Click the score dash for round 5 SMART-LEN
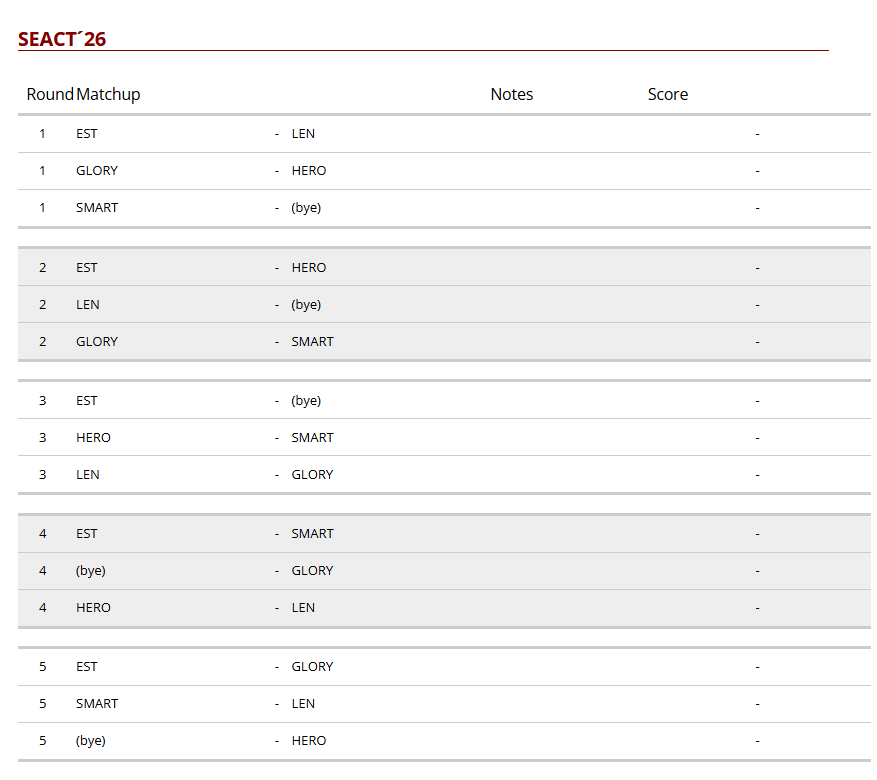This screenshot has height=780, width=877. pos(757,704)
